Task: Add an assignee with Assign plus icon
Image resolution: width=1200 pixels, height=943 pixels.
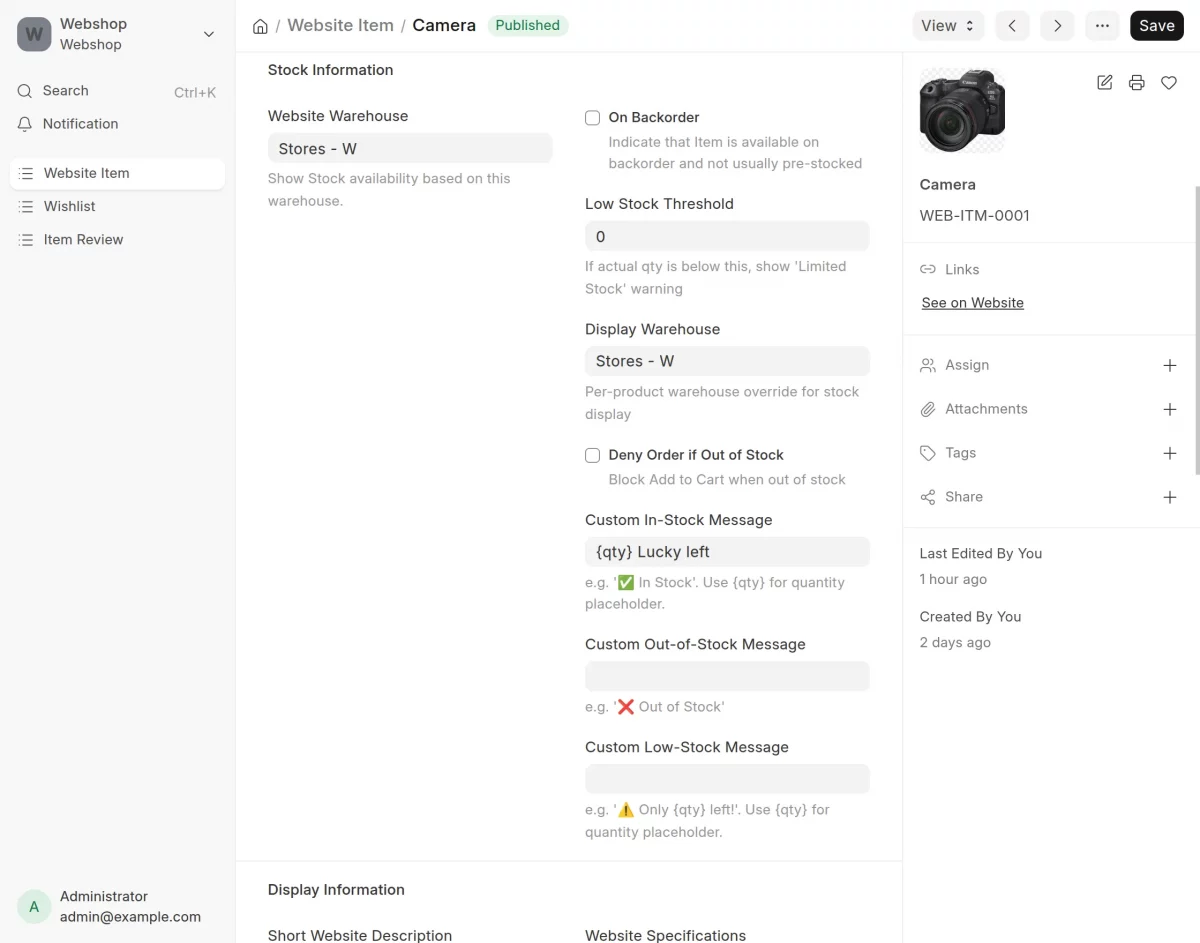Action: pos(1170,366)
